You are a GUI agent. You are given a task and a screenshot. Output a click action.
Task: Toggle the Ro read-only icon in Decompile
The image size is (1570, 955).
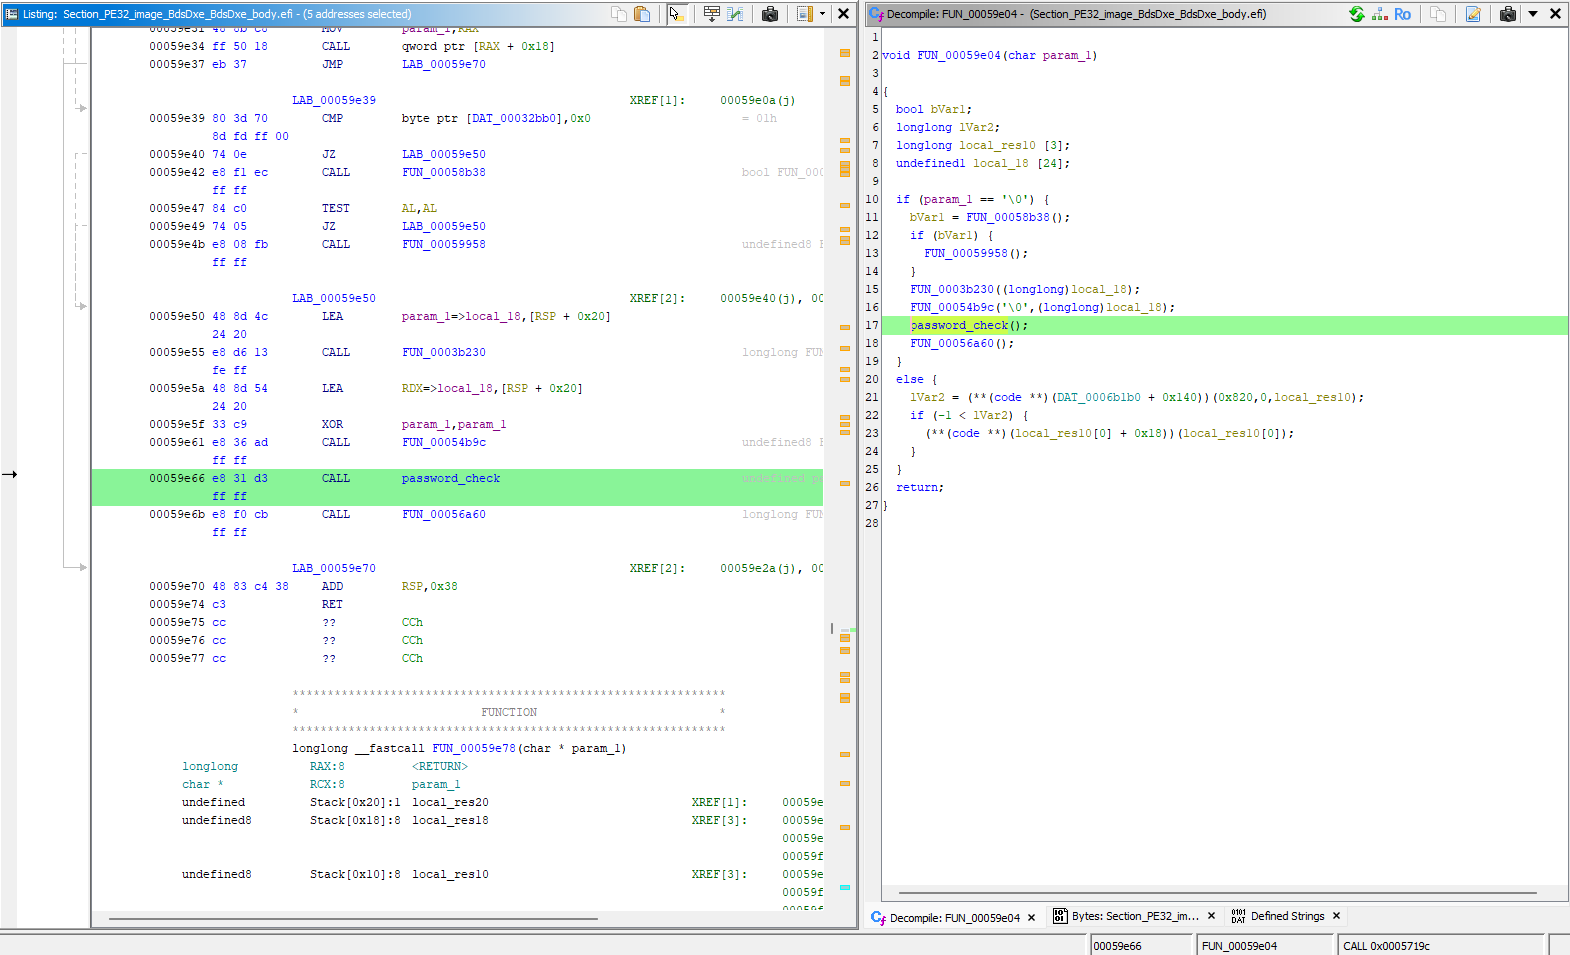tap(1402, 14)
